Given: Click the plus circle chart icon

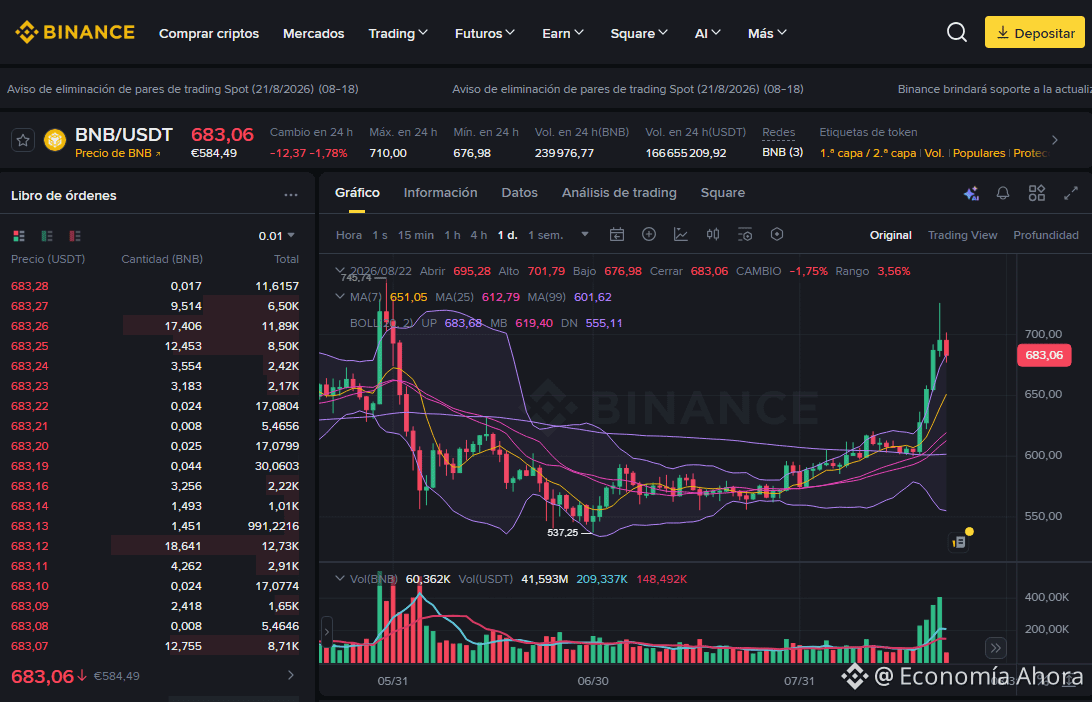Looking at the screenshot, I should point(649,235).
